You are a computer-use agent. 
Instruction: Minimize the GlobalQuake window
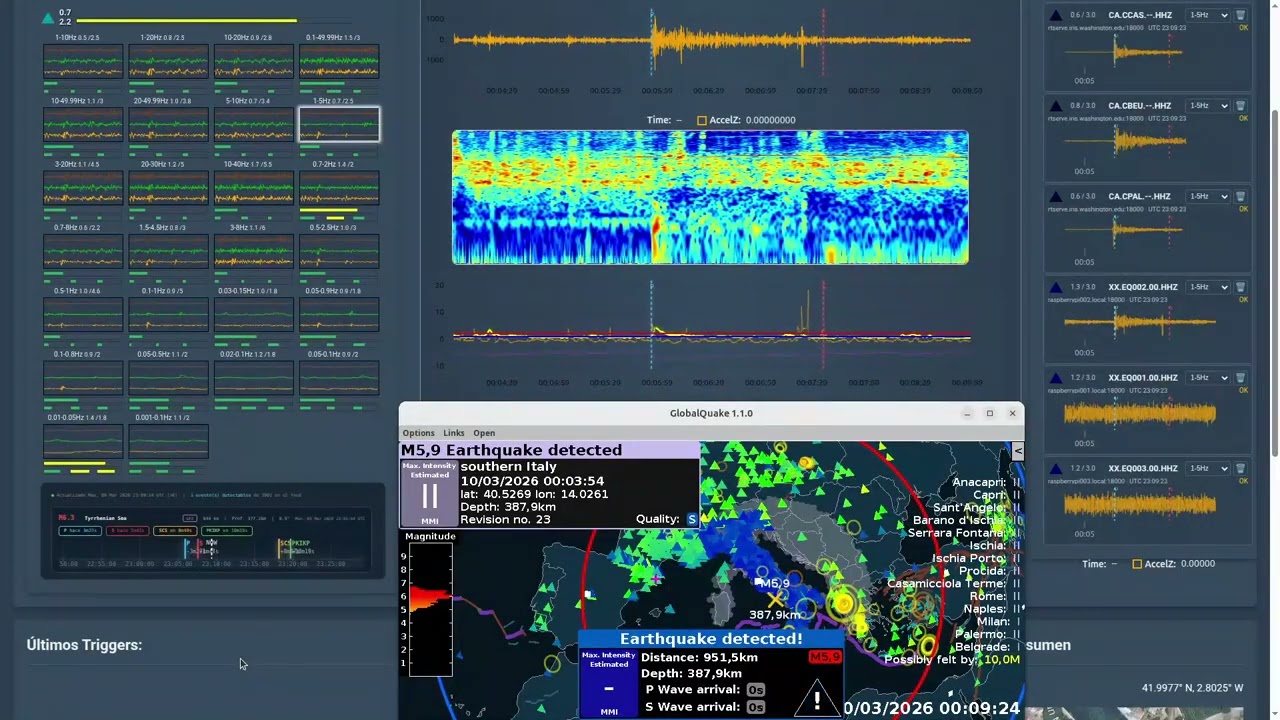[967, 413]
